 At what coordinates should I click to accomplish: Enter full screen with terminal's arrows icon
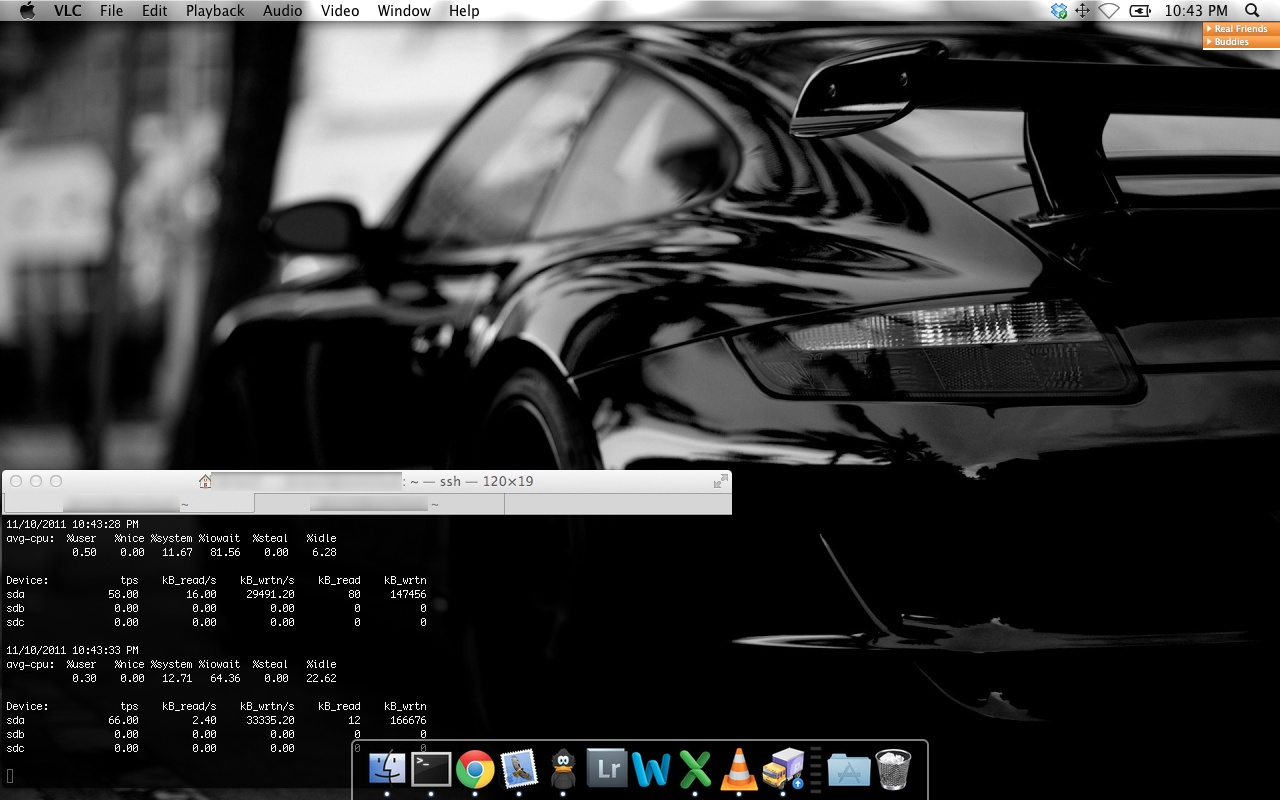(x=720, y=481)
